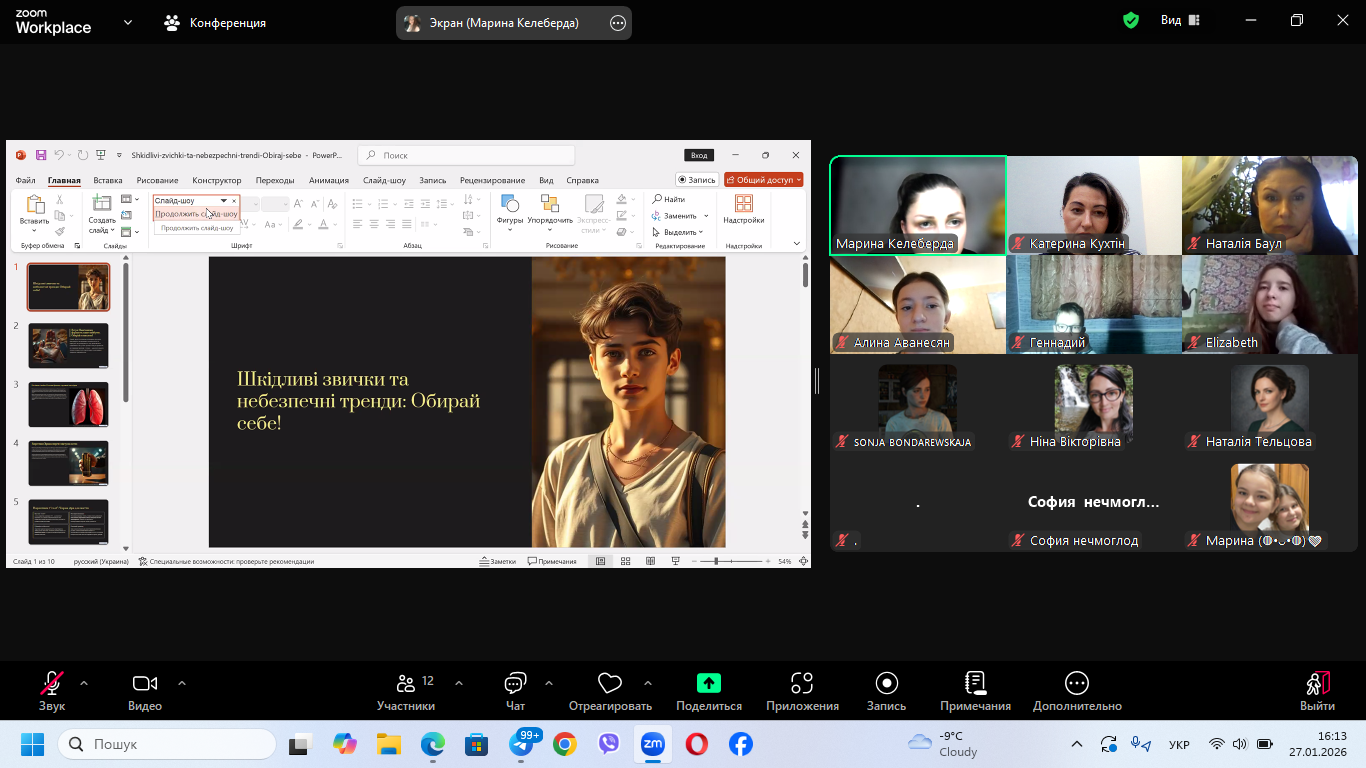Open the Notes icon in toolbar
1366x768 pixels.
click(975, 684)
